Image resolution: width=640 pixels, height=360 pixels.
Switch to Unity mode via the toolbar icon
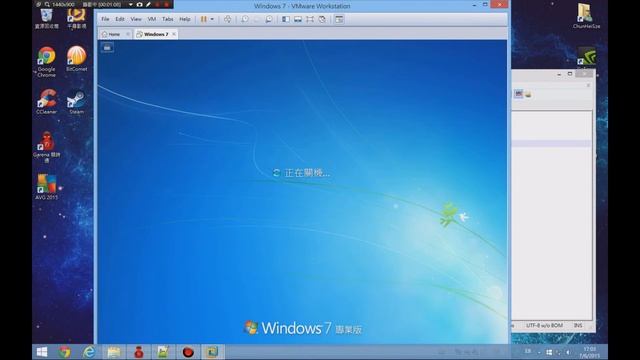coord(322,19)
